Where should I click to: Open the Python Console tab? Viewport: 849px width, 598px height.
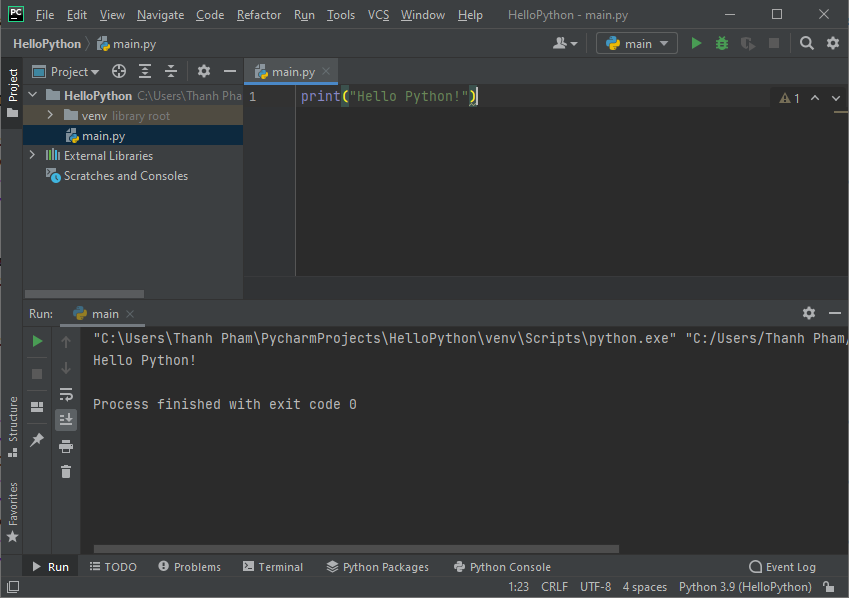coord(502,567)
